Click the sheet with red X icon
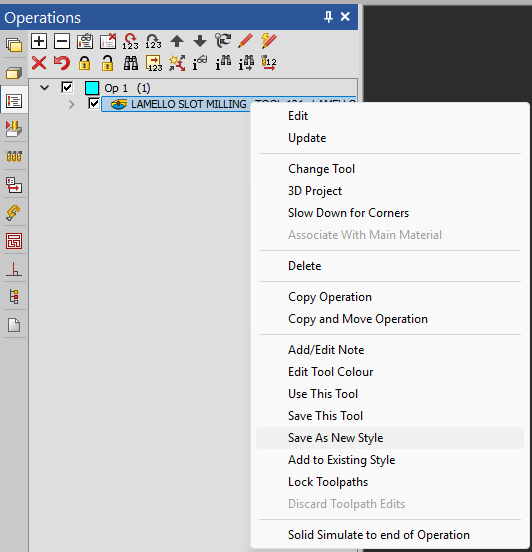The height and width of the screenshot is (552, 532). point(108,41)
